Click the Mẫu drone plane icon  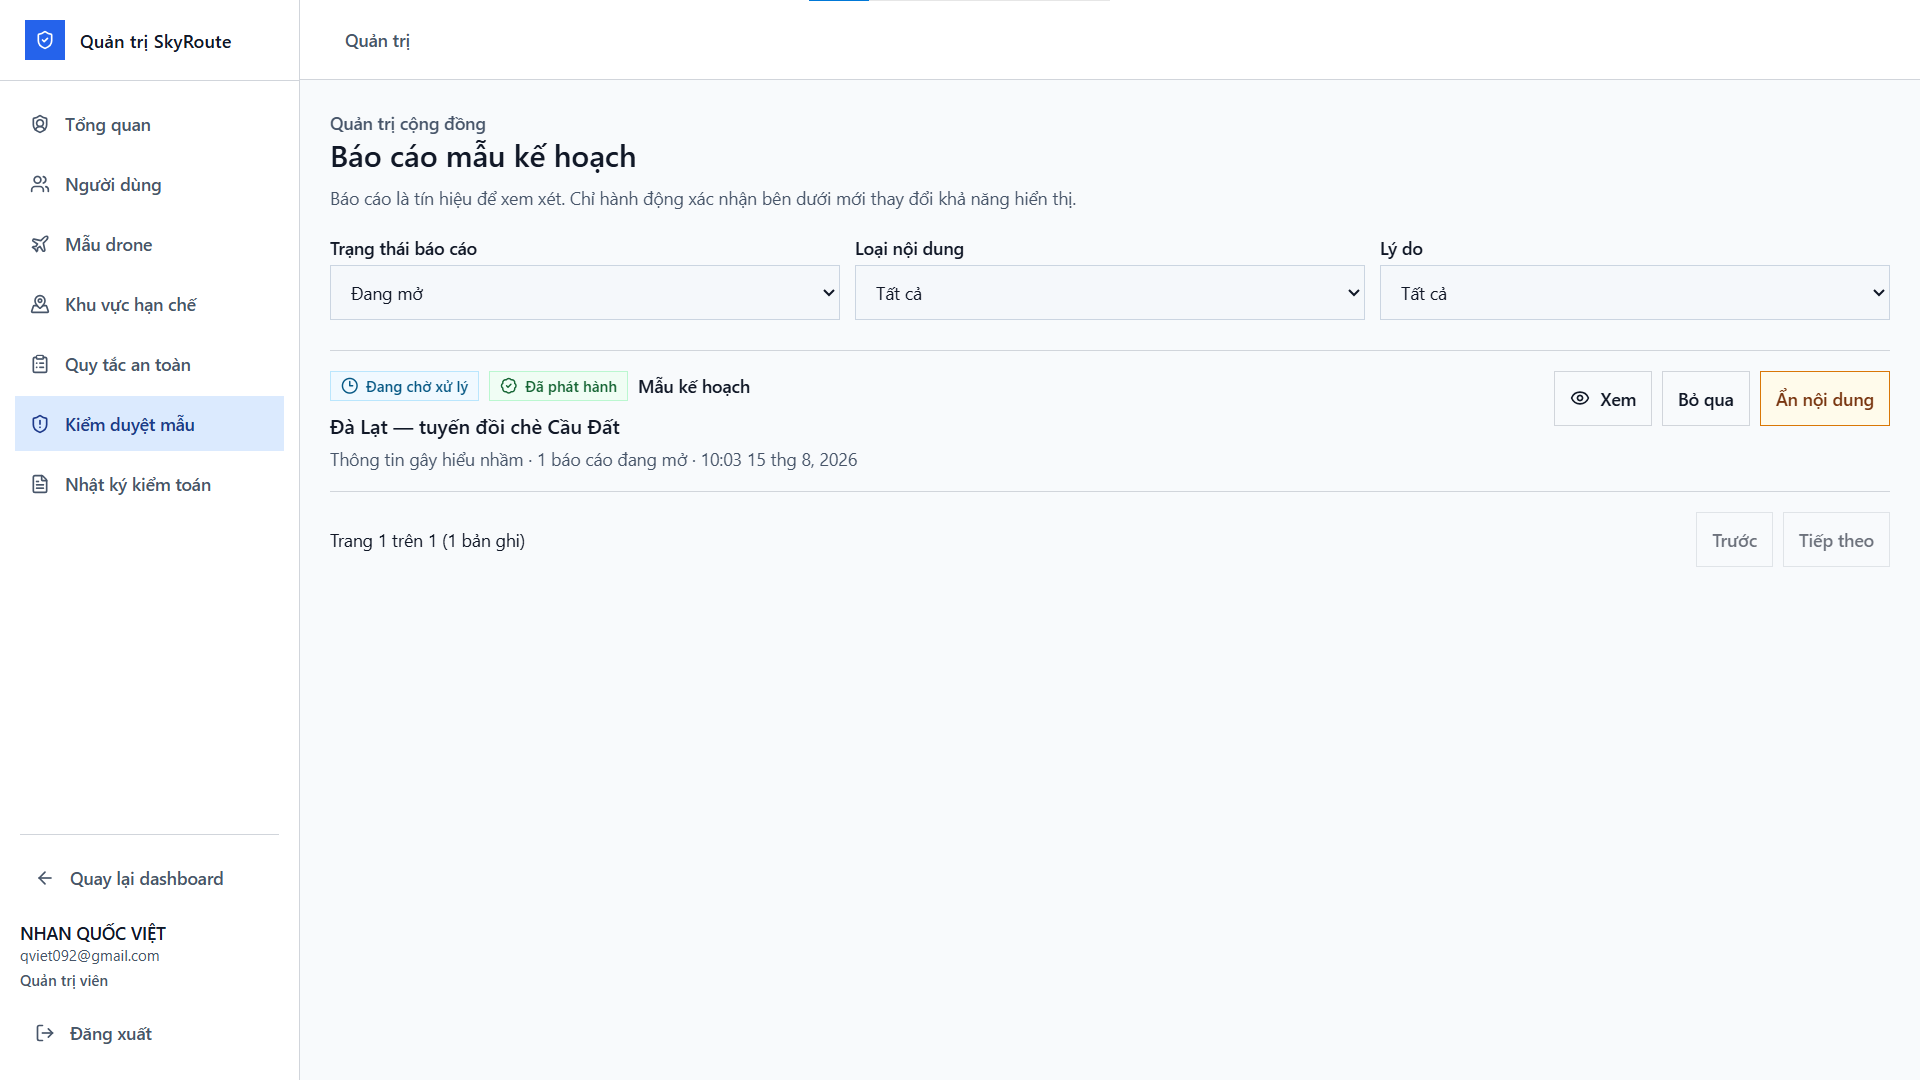tap(40, 244)
